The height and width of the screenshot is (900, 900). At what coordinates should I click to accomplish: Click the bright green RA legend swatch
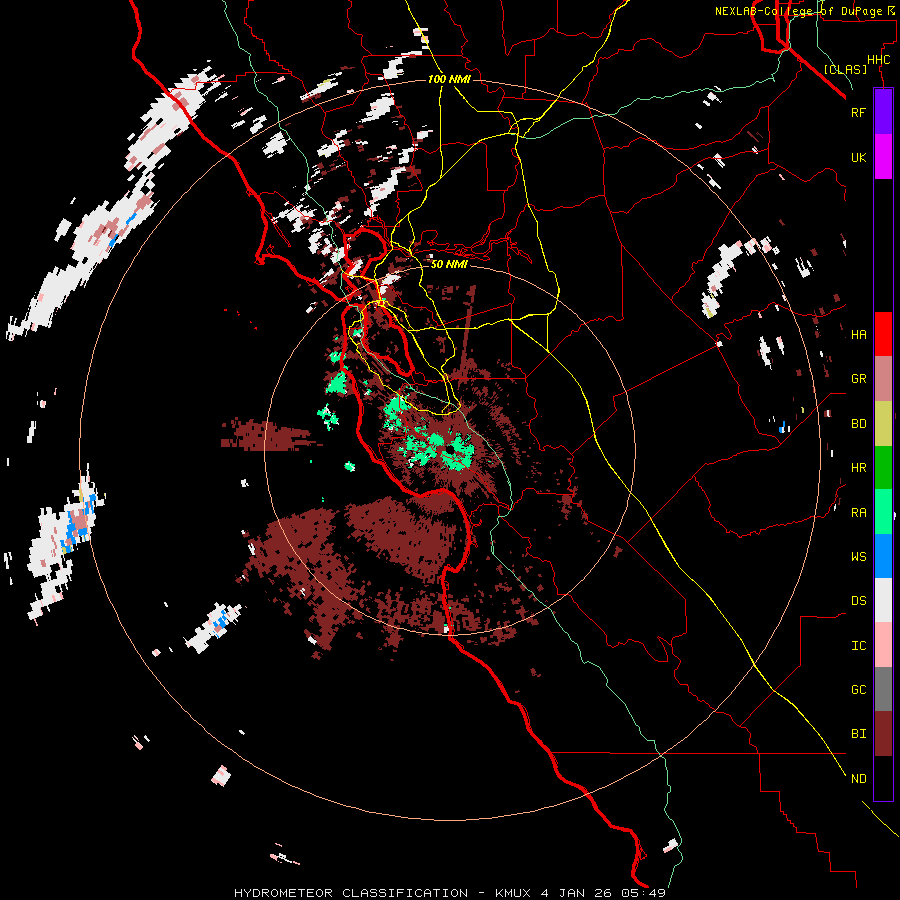tap(883, 512)
